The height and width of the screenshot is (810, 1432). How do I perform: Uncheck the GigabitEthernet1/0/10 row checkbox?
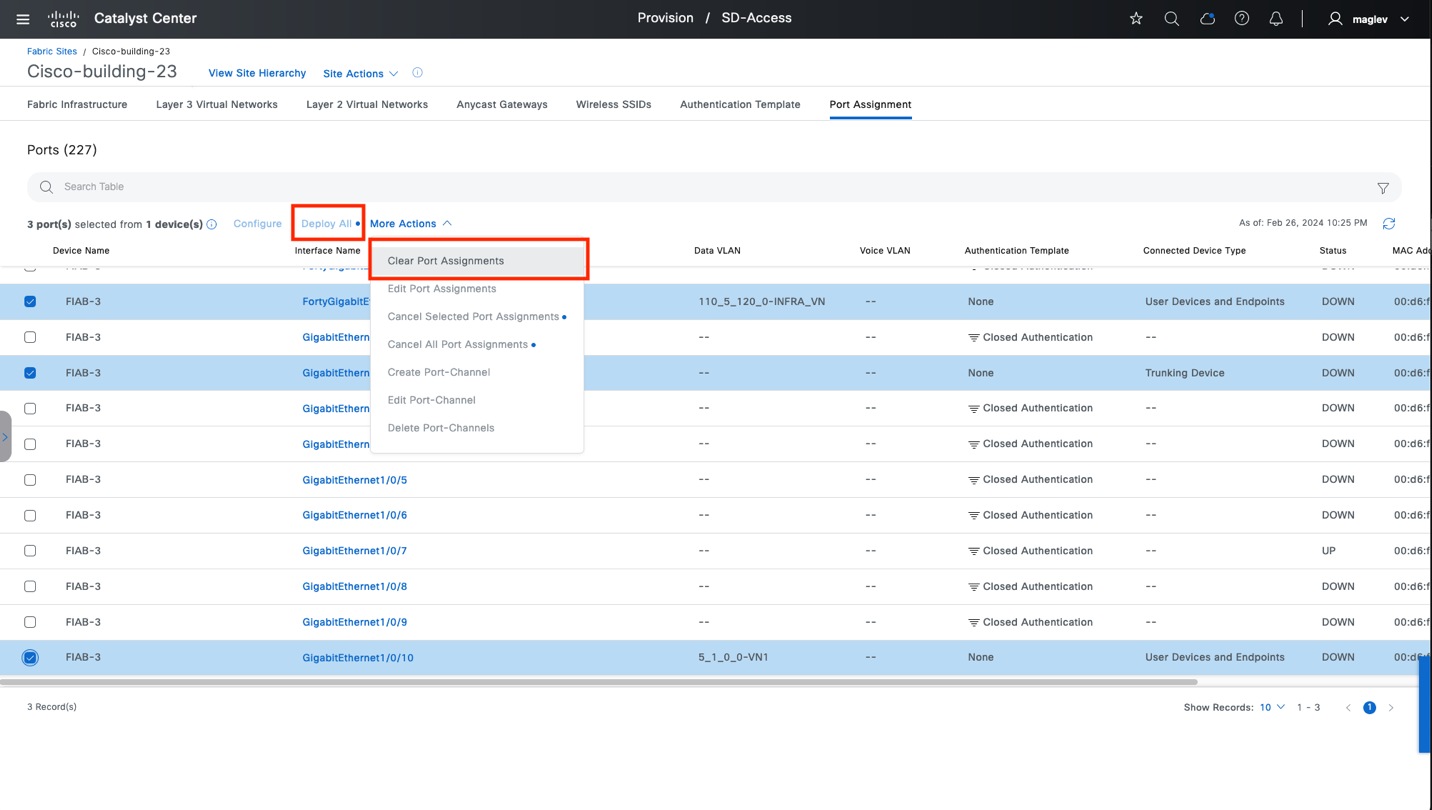(30, 658)
